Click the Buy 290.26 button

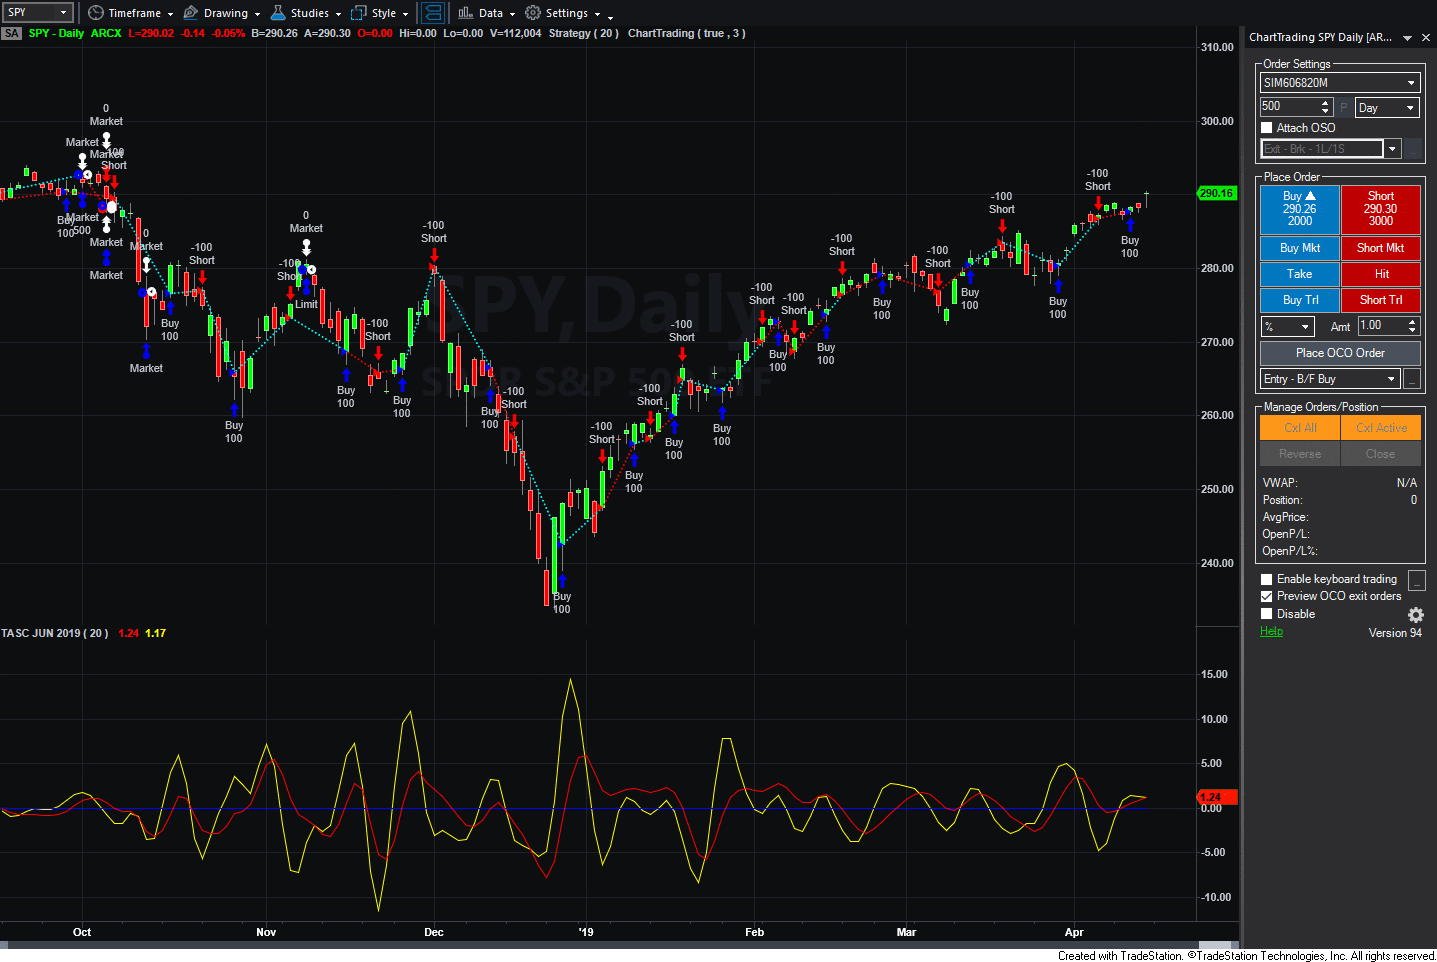[x=1299, y=209]
